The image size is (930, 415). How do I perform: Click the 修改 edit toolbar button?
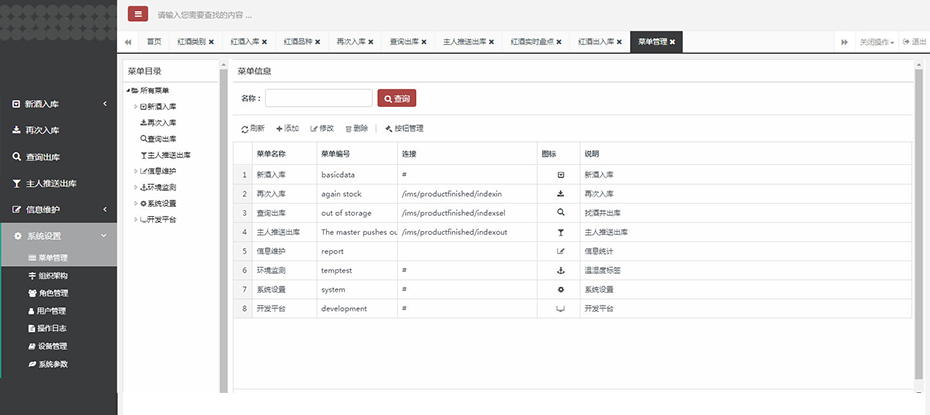322,129
